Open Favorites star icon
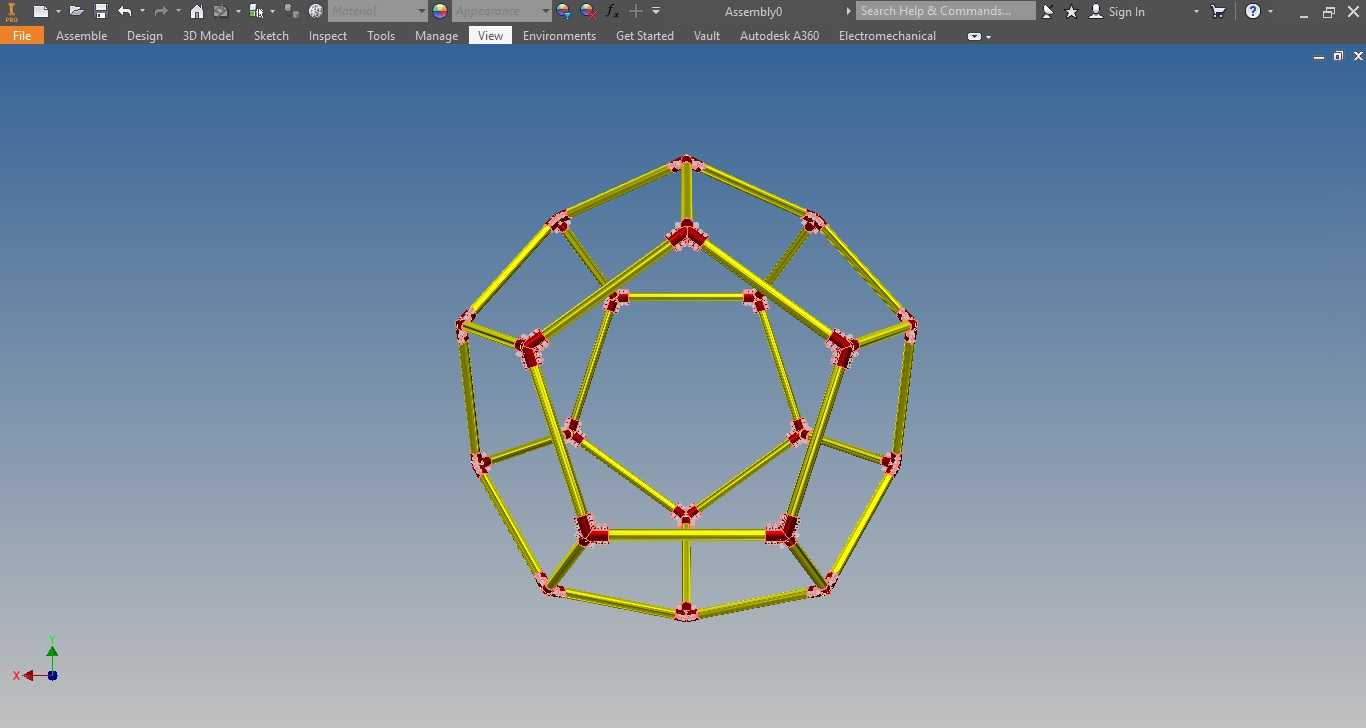Viewport: 1366px width, 728px height. coord(1072,11)
